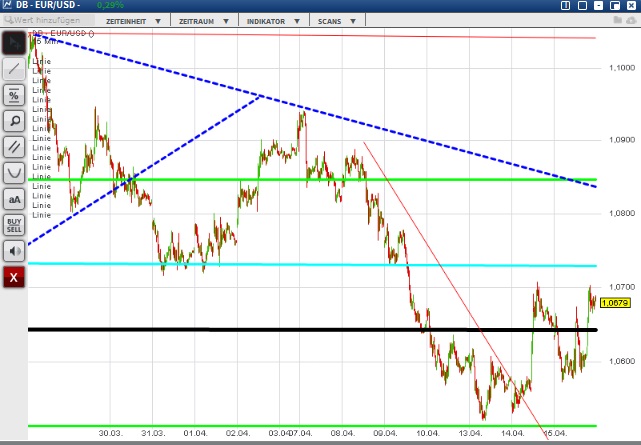Expand the INDIKATOR menu
This screenshot has width=641, height=445.
273,21
